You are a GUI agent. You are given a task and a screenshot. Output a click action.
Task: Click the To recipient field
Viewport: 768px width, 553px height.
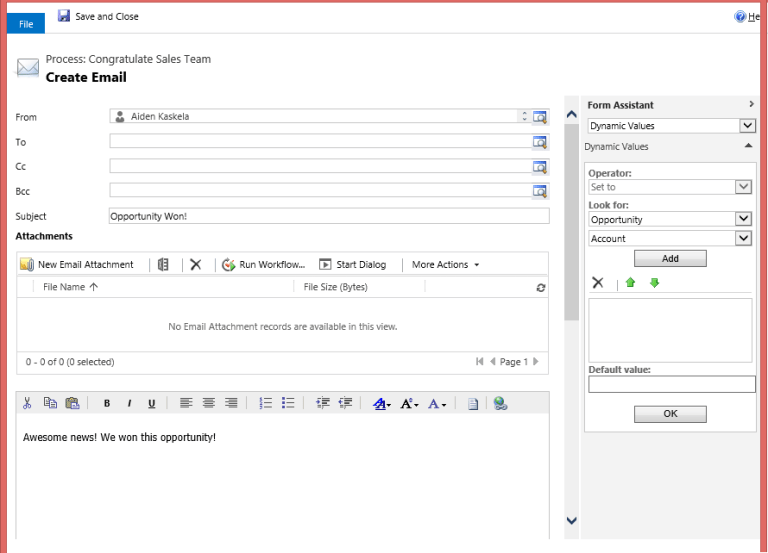pos(320,142)
